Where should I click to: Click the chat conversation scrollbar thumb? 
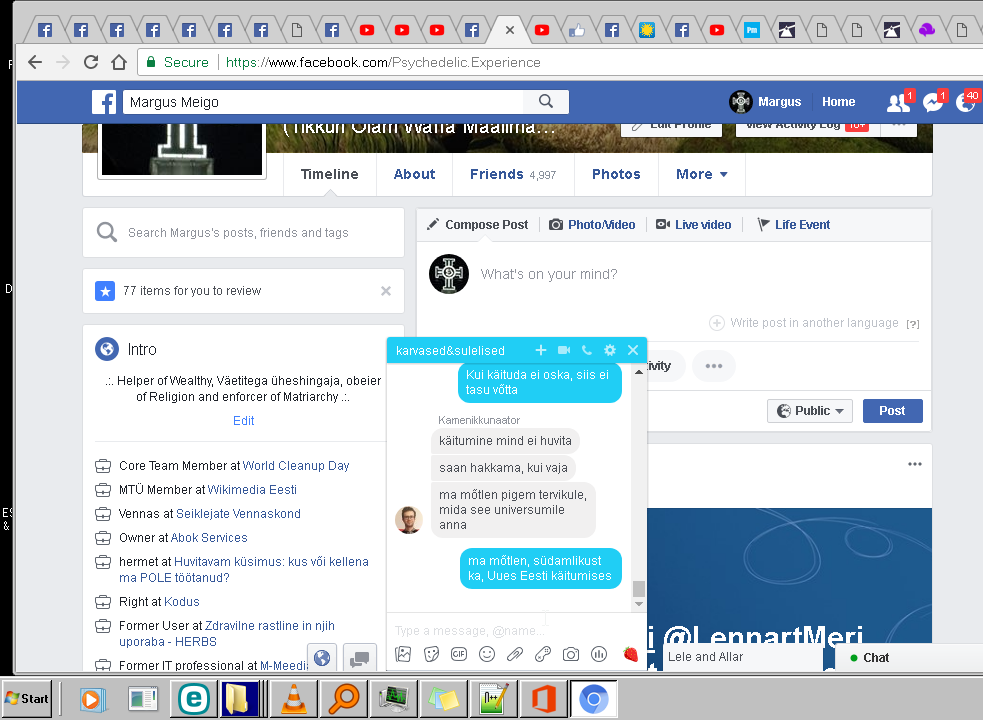[x=639, y=589]
